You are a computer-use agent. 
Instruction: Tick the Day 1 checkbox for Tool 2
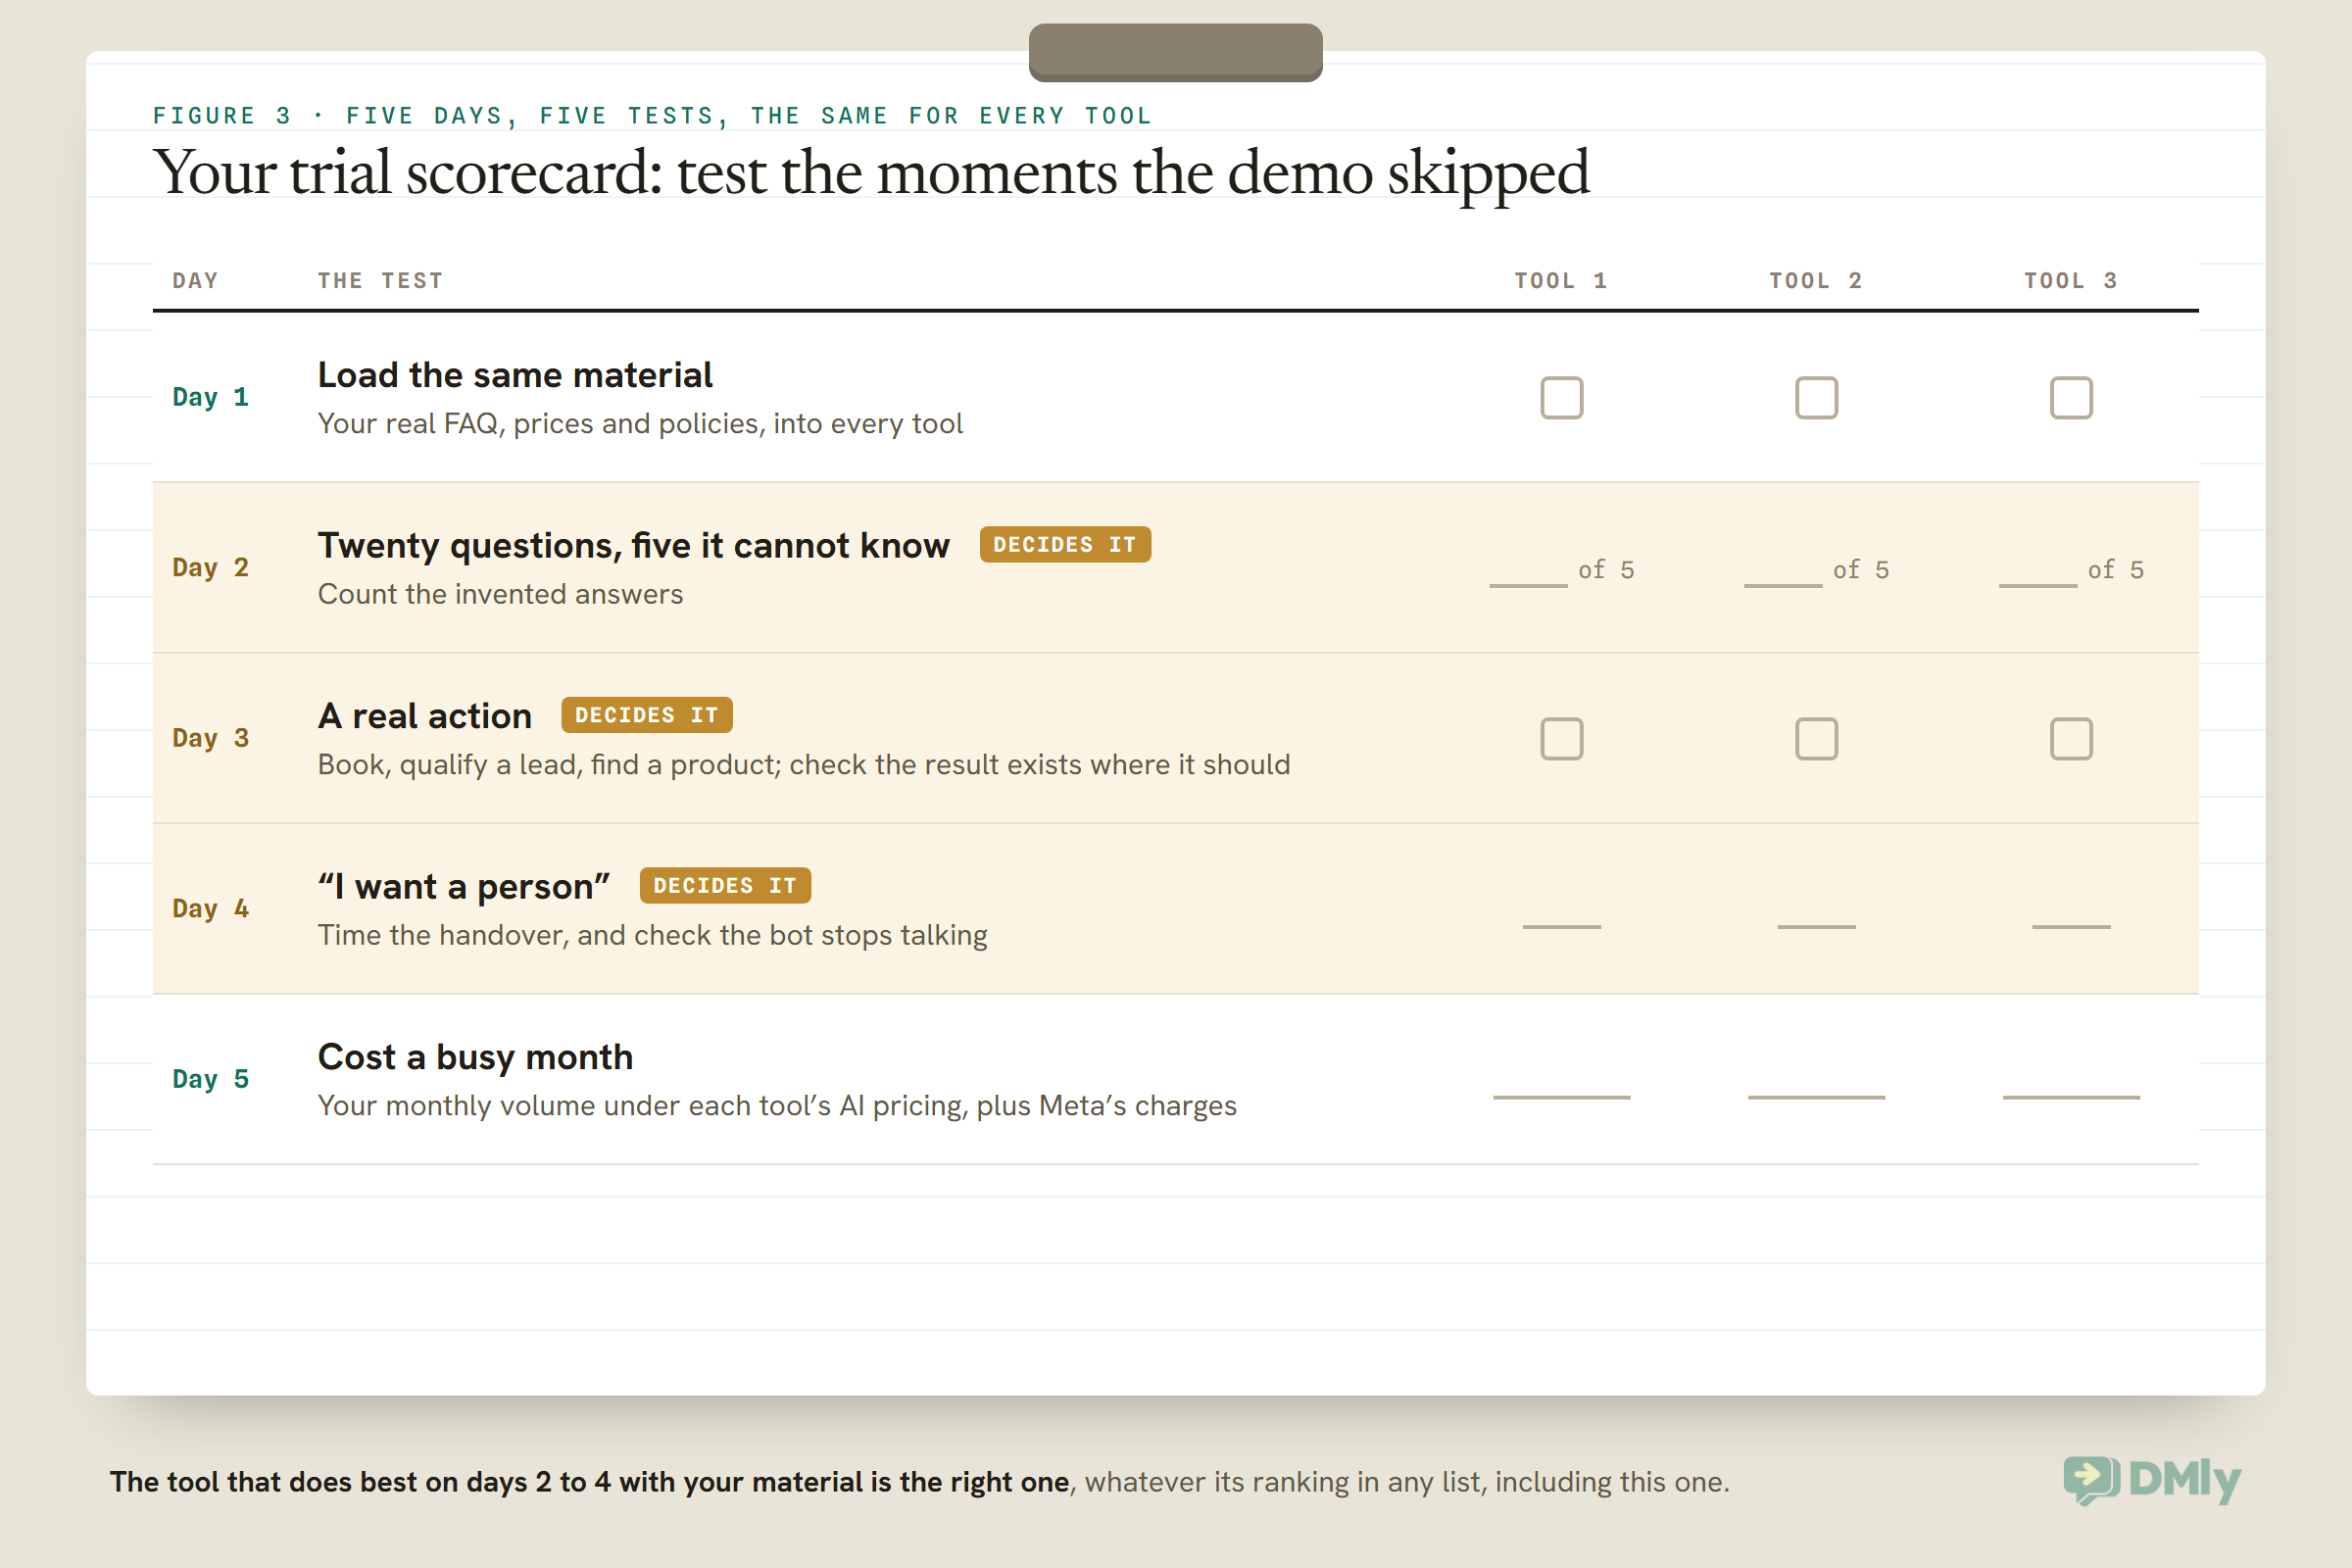click(1817, 398)
